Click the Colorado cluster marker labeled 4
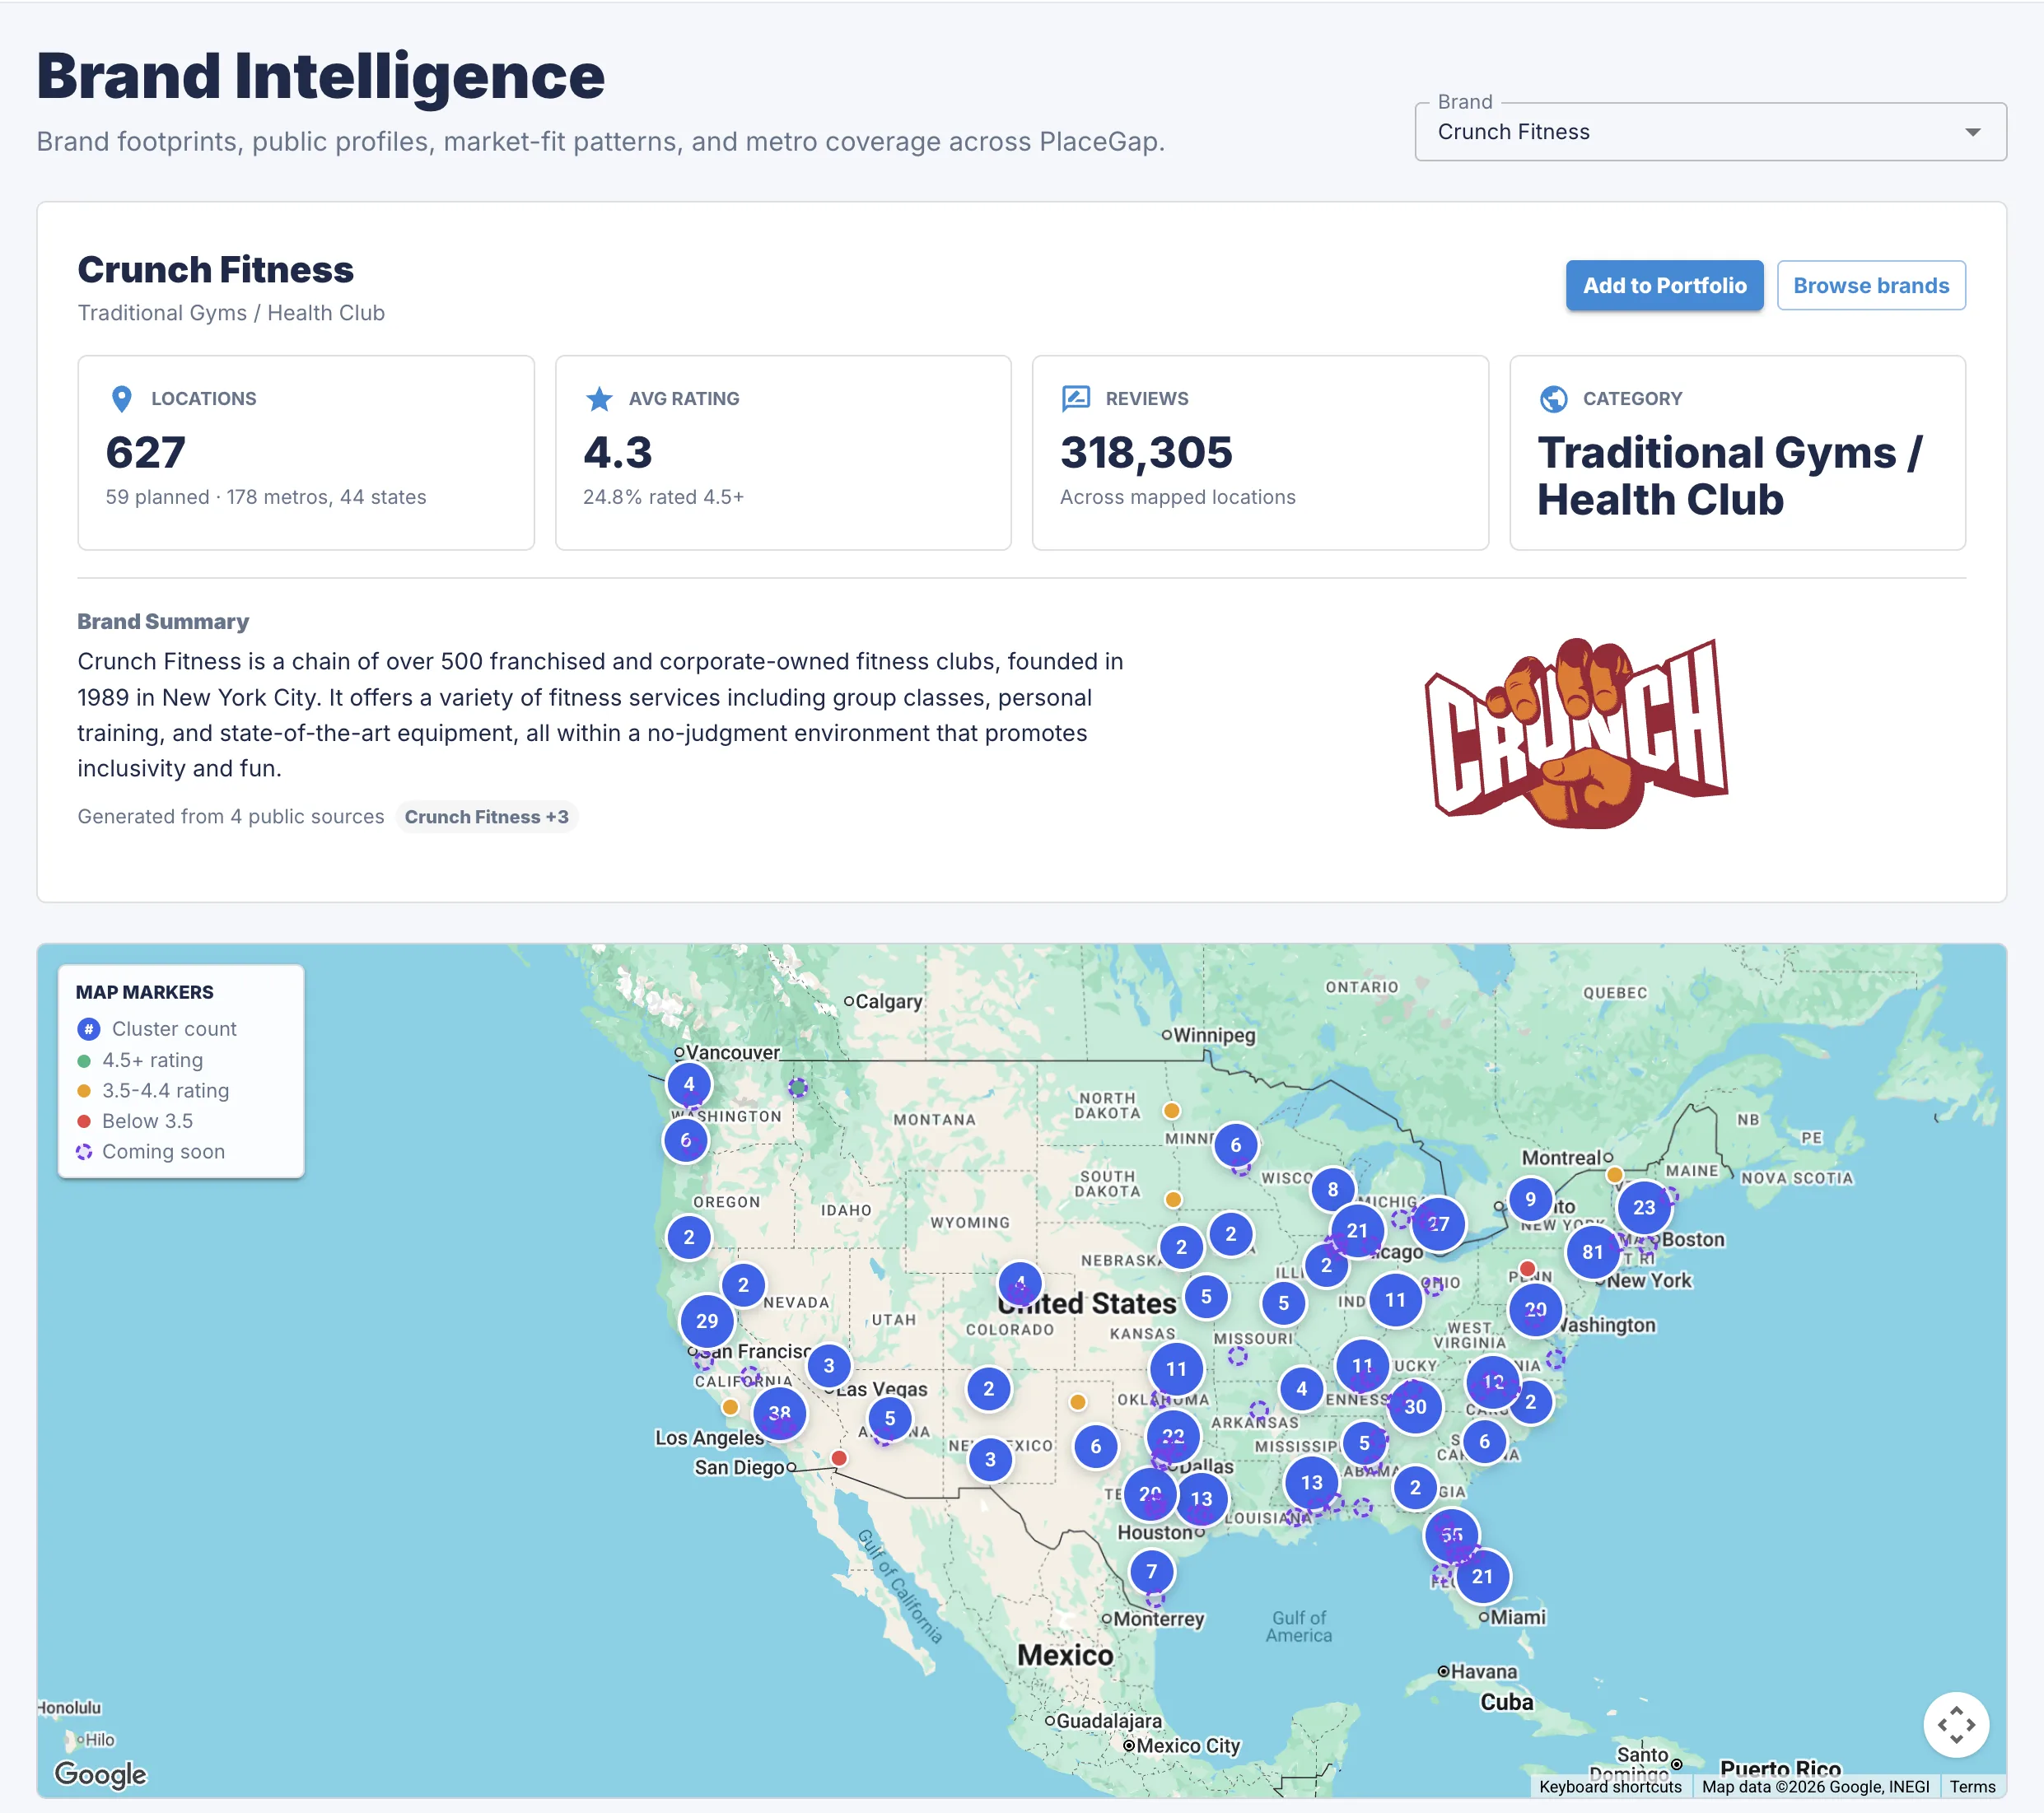This screenshot has width=2044, height=1813. pos(1020,1283)
